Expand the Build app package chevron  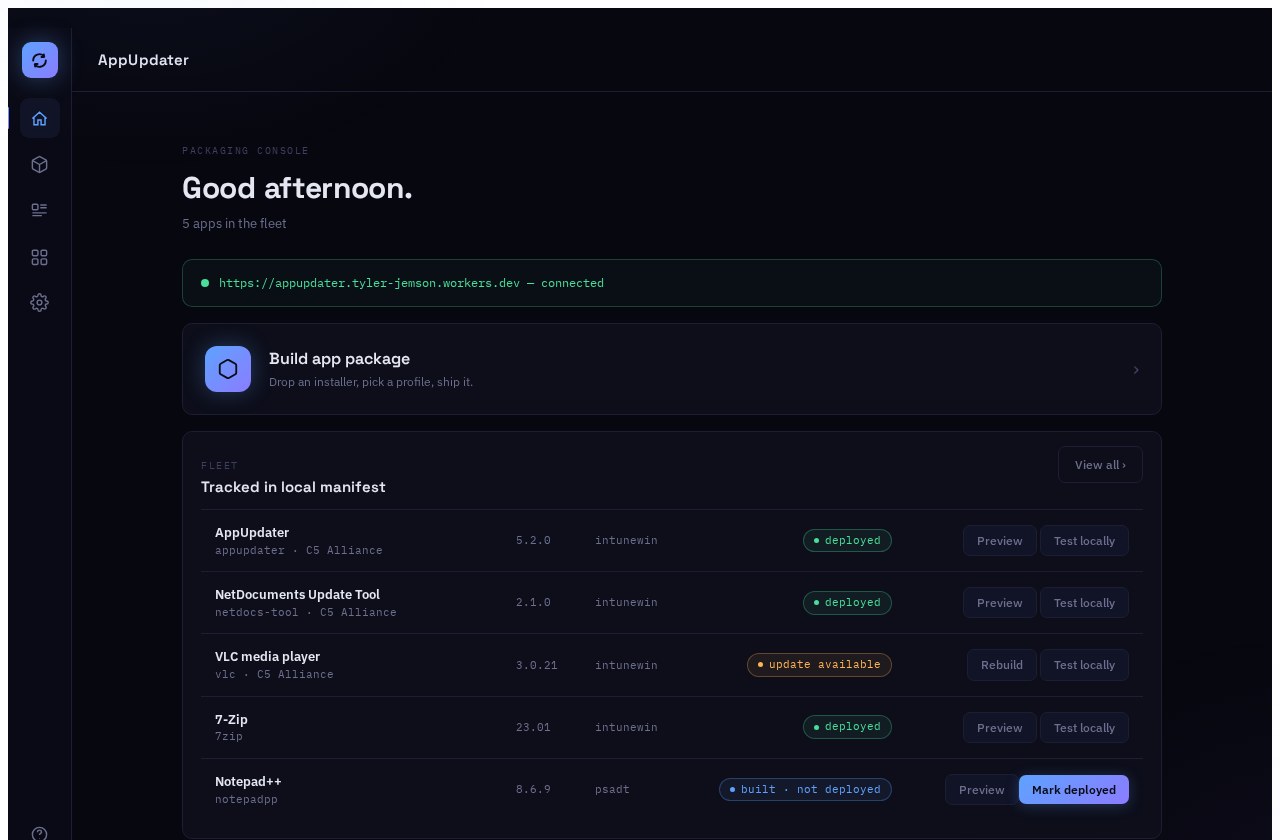[1136, 370]
